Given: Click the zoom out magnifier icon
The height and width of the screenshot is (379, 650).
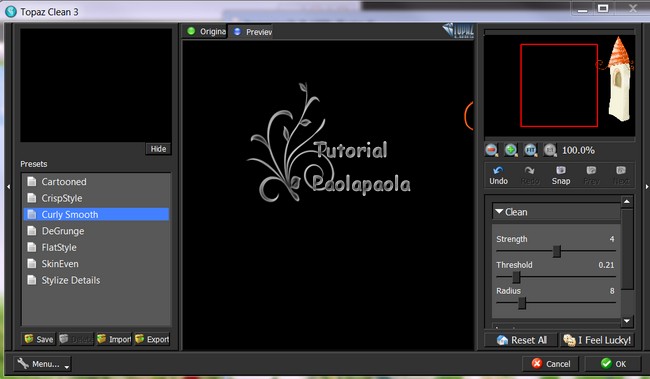Looking at the screenshot, I should point(491,150).
